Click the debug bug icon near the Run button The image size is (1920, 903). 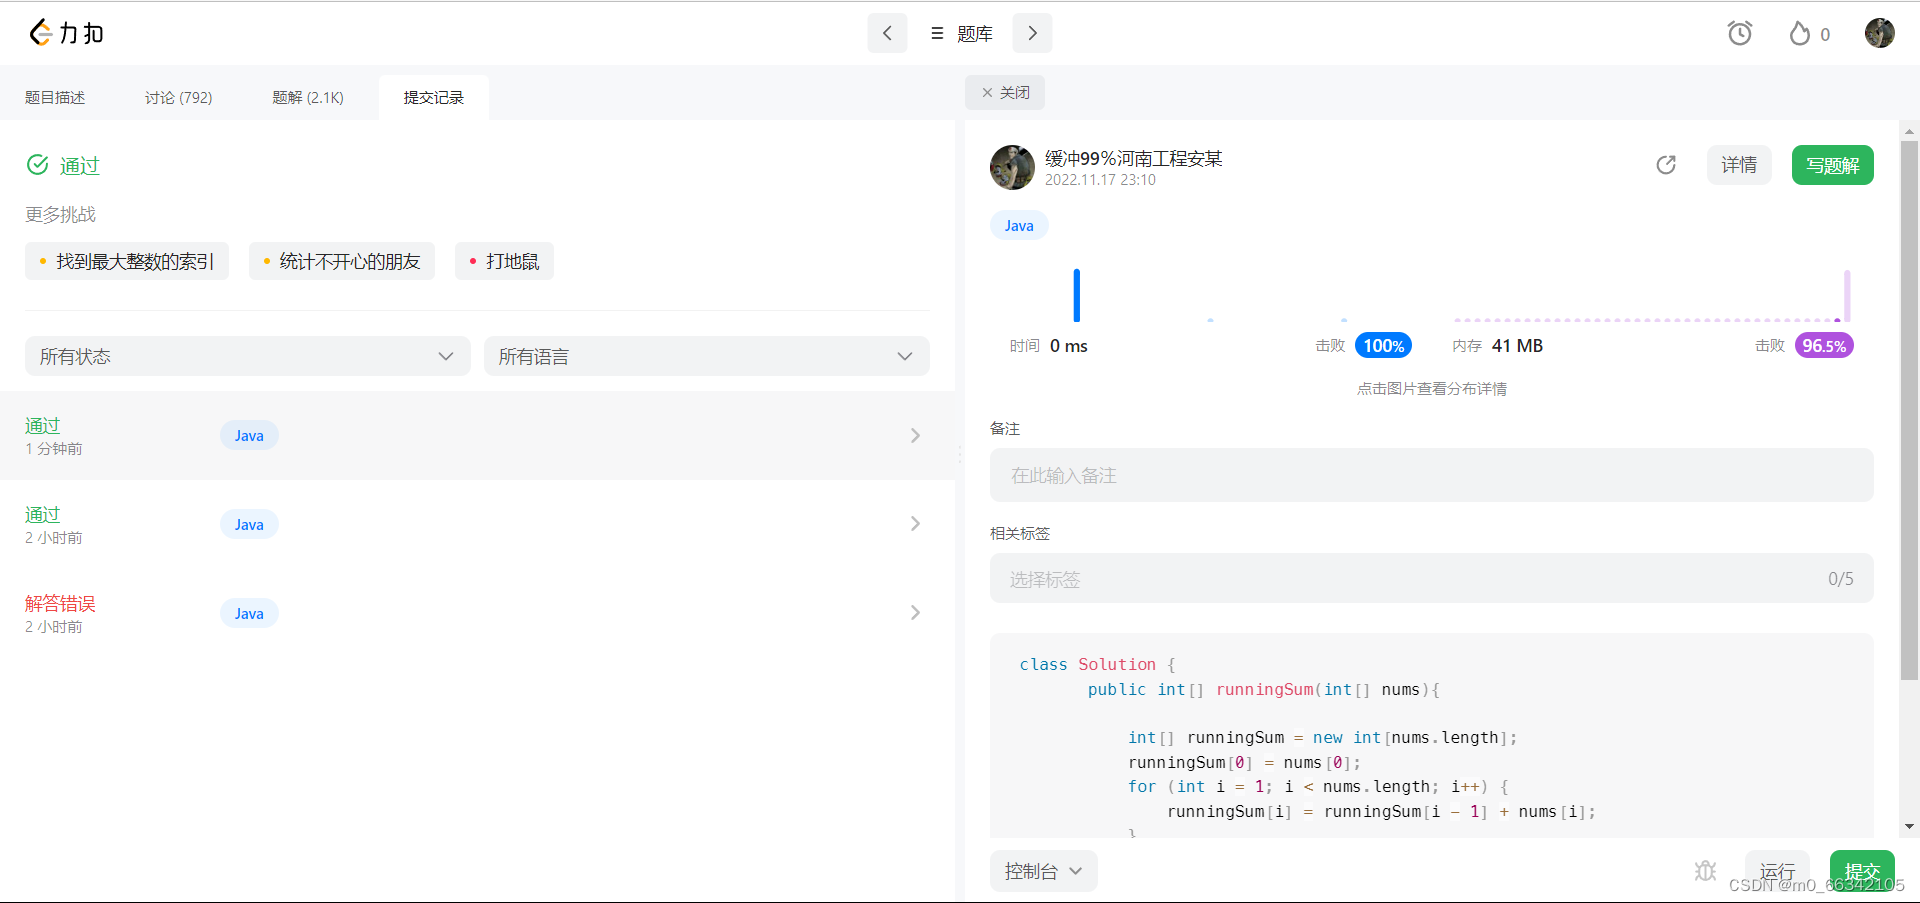click(x=1705, y=871)
